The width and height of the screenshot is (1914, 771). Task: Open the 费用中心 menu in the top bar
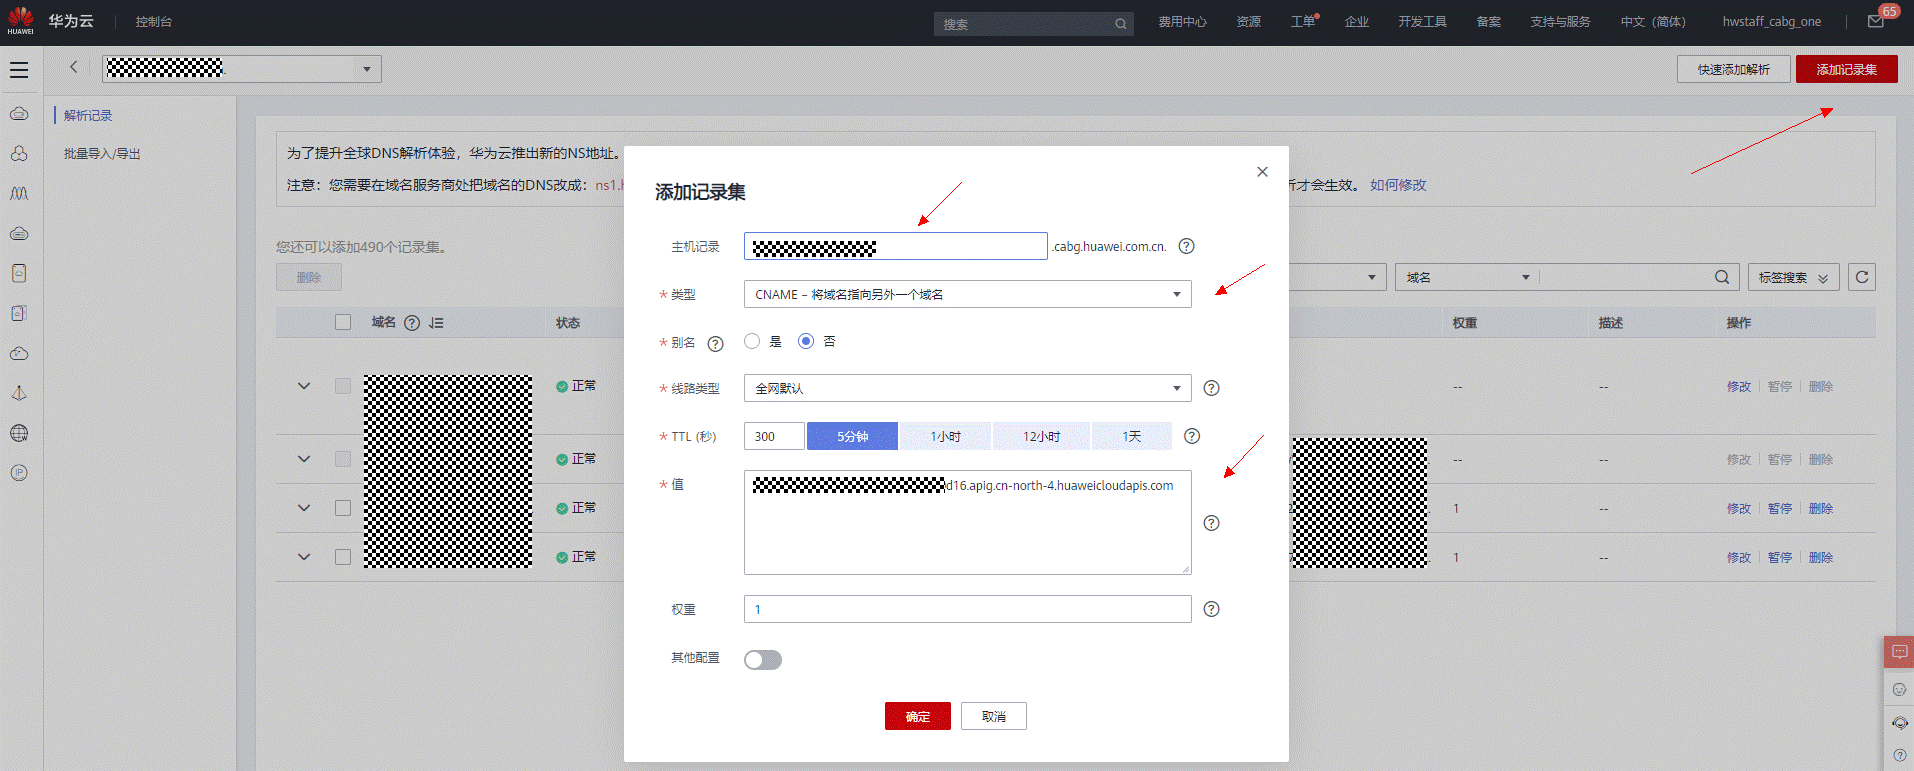(x=1182, y=22)
